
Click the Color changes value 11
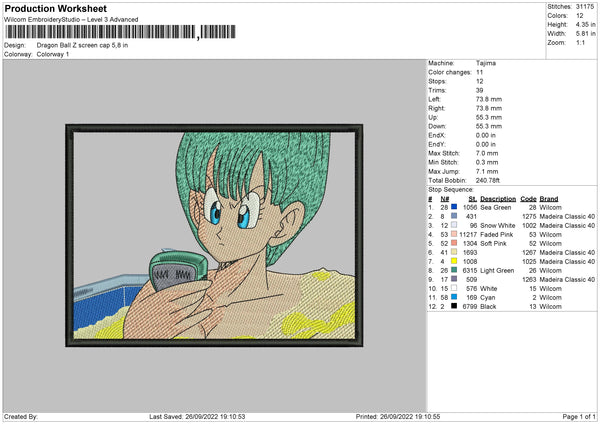pos(479,72)
